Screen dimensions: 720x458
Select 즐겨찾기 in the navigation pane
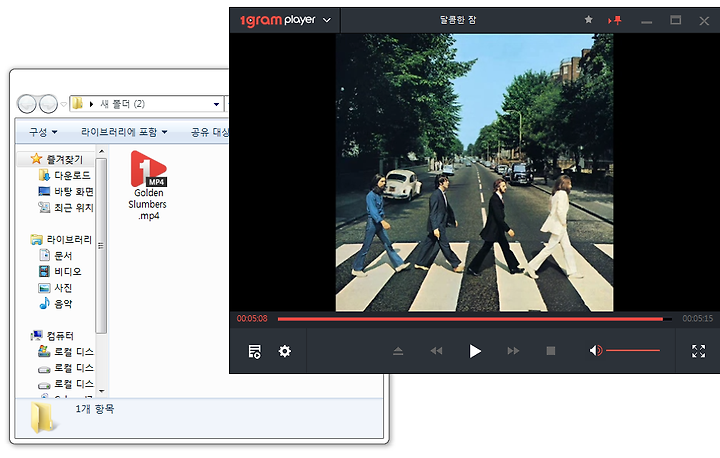[x=56, y=159]
